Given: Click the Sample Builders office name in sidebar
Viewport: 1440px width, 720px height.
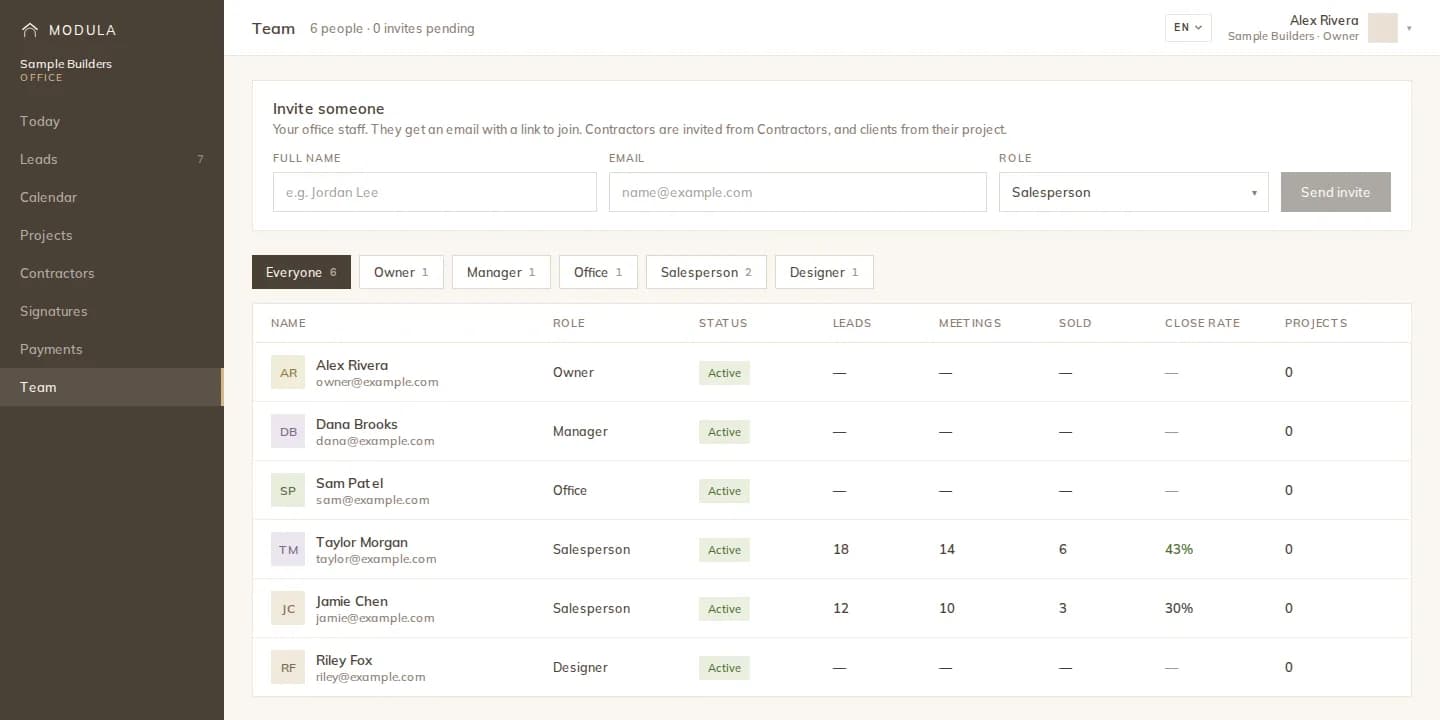Looking at the screenshot, I should click(x=66, y=64).
